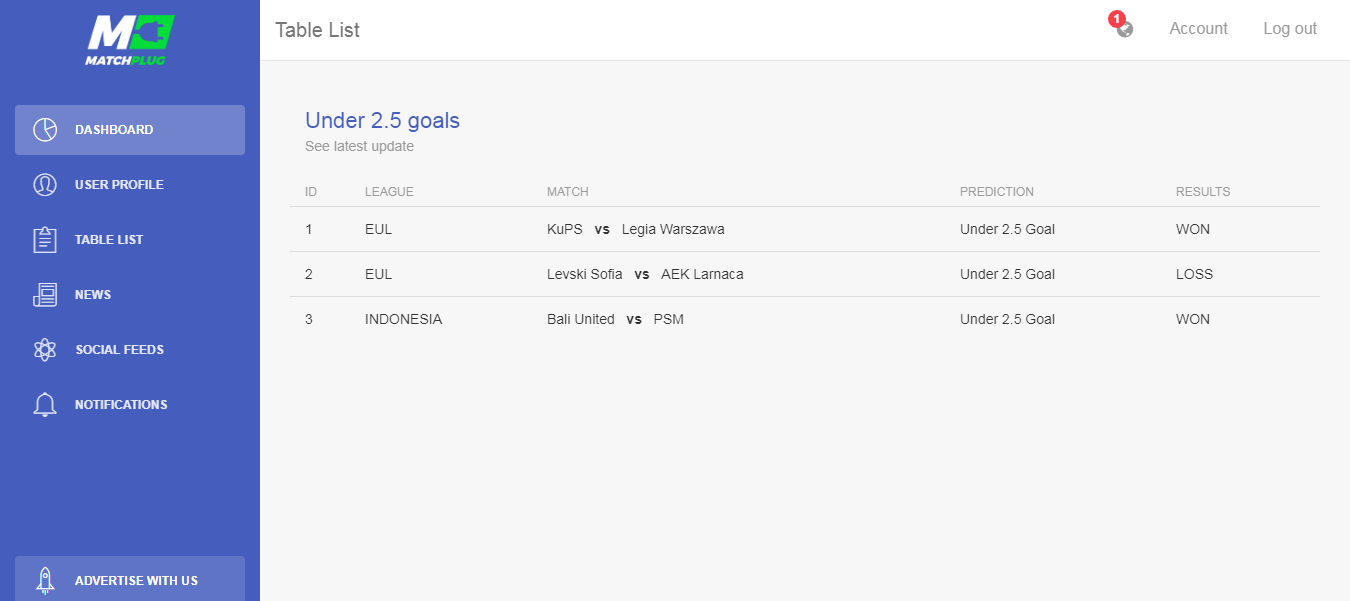Open the Notifications bell icon

45,405
